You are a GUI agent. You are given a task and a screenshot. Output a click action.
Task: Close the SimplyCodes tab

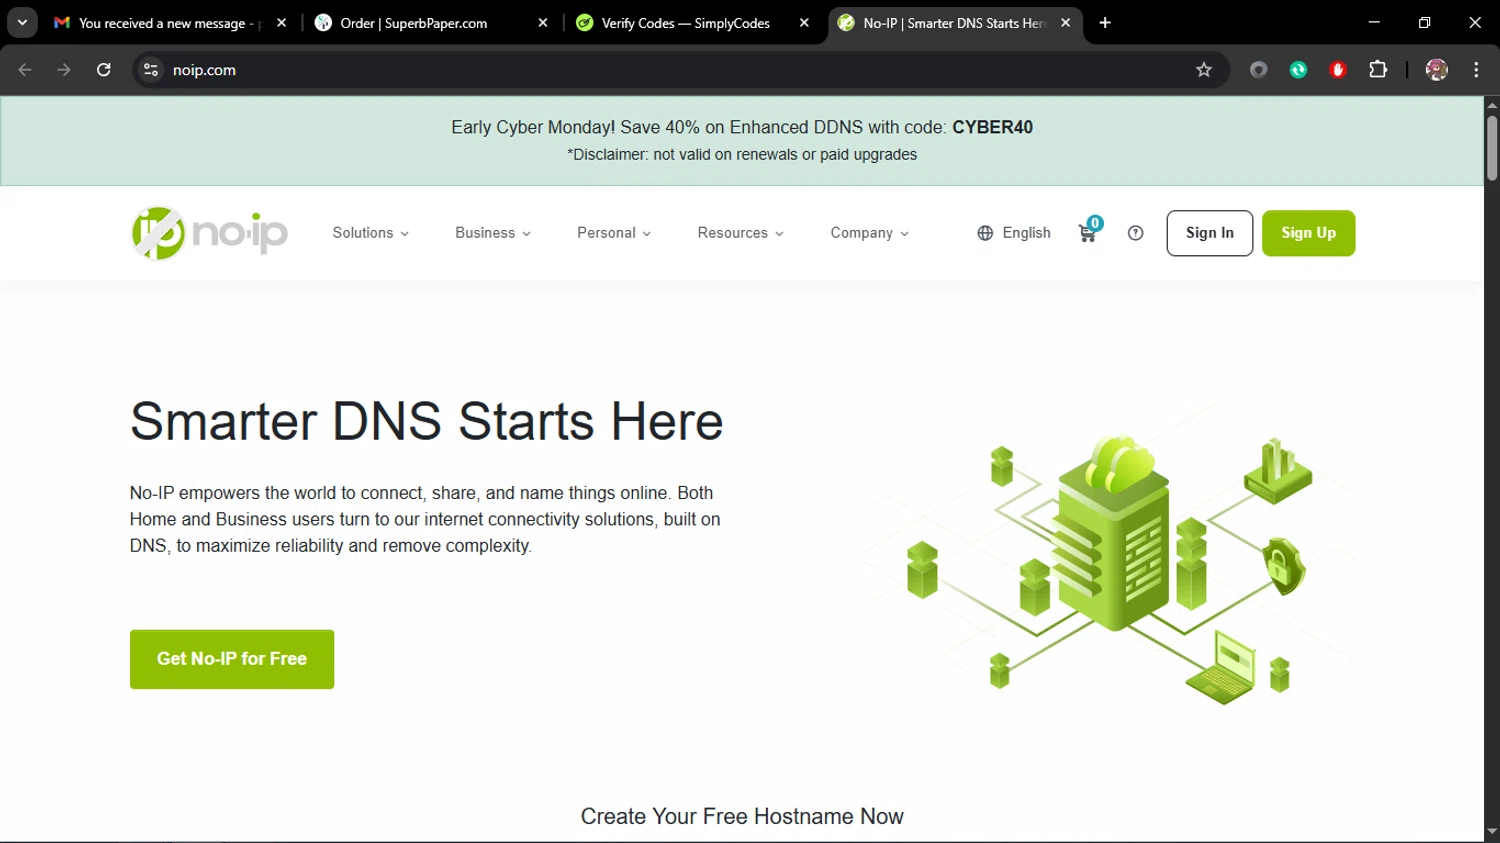[x=804, y=22]
